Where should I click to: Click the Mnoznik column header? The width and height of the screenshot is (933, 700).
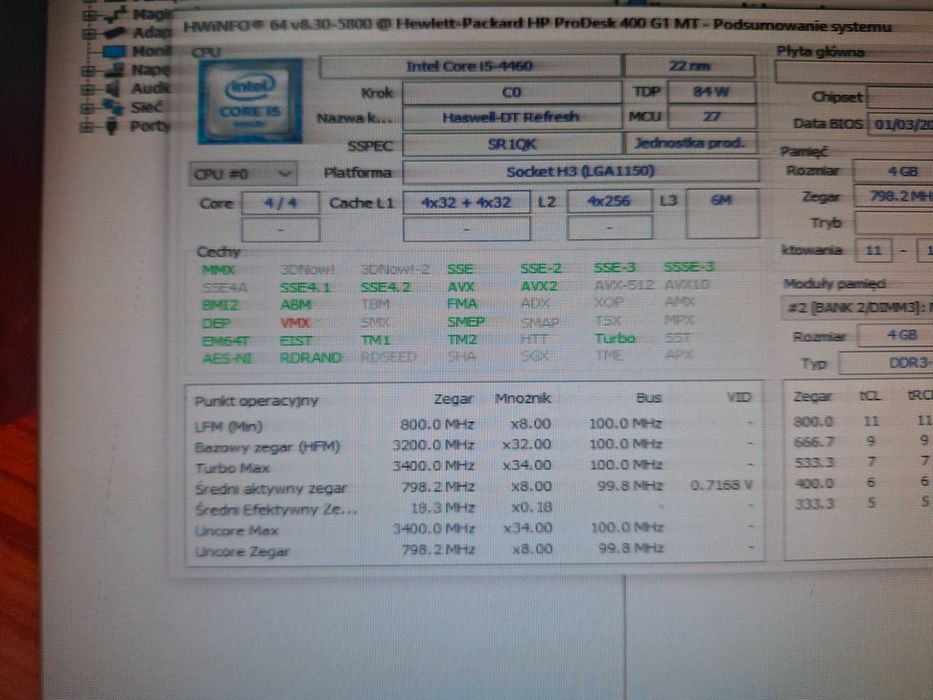point(522,398)
